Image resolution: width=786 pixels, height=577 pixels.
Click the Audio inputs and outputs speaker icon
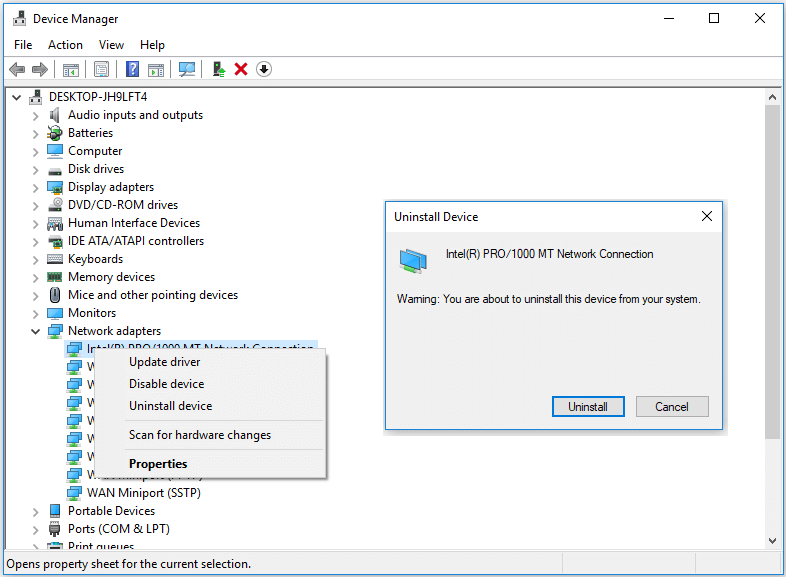pyautogui.click(x=55, y=115)
